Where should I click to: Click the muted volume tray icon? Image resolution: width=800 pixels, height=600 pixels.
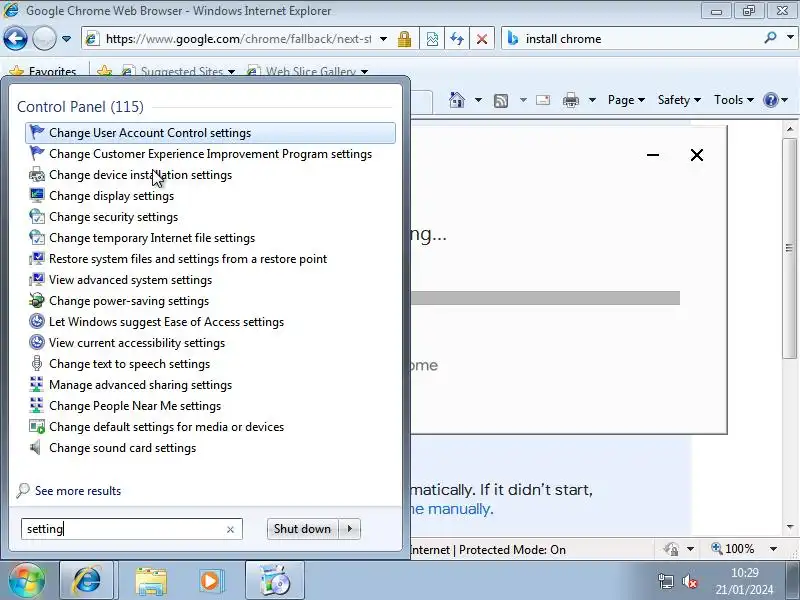[690, 581]
